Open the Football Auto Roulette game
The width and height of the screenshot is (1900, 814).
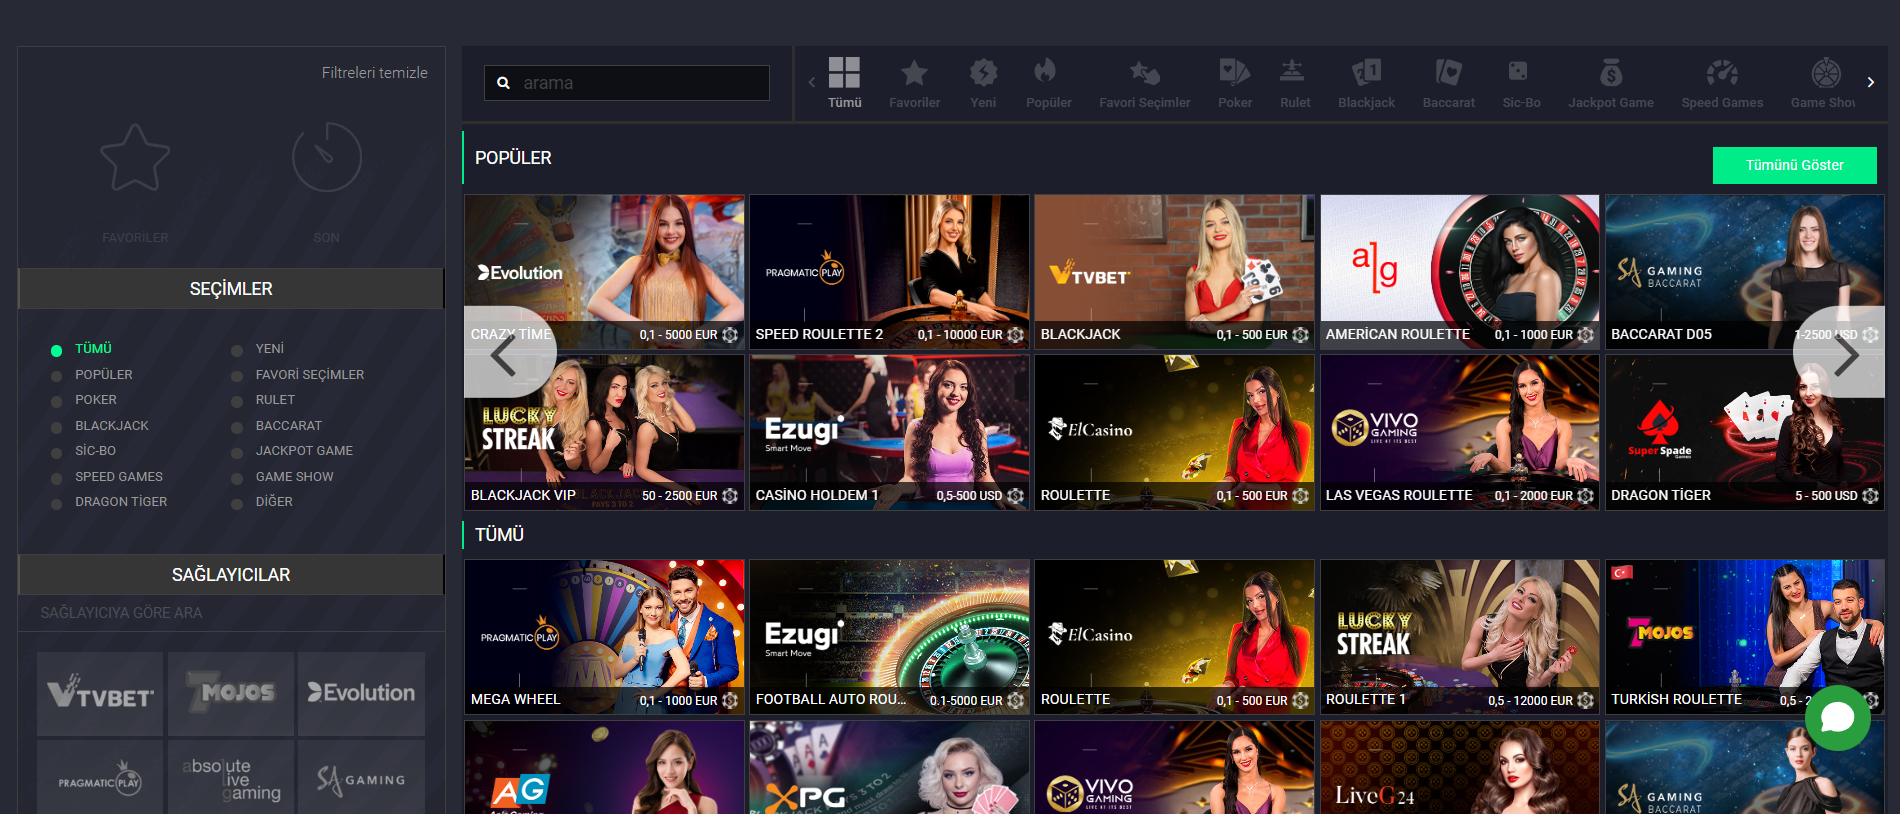pos(889,637)
